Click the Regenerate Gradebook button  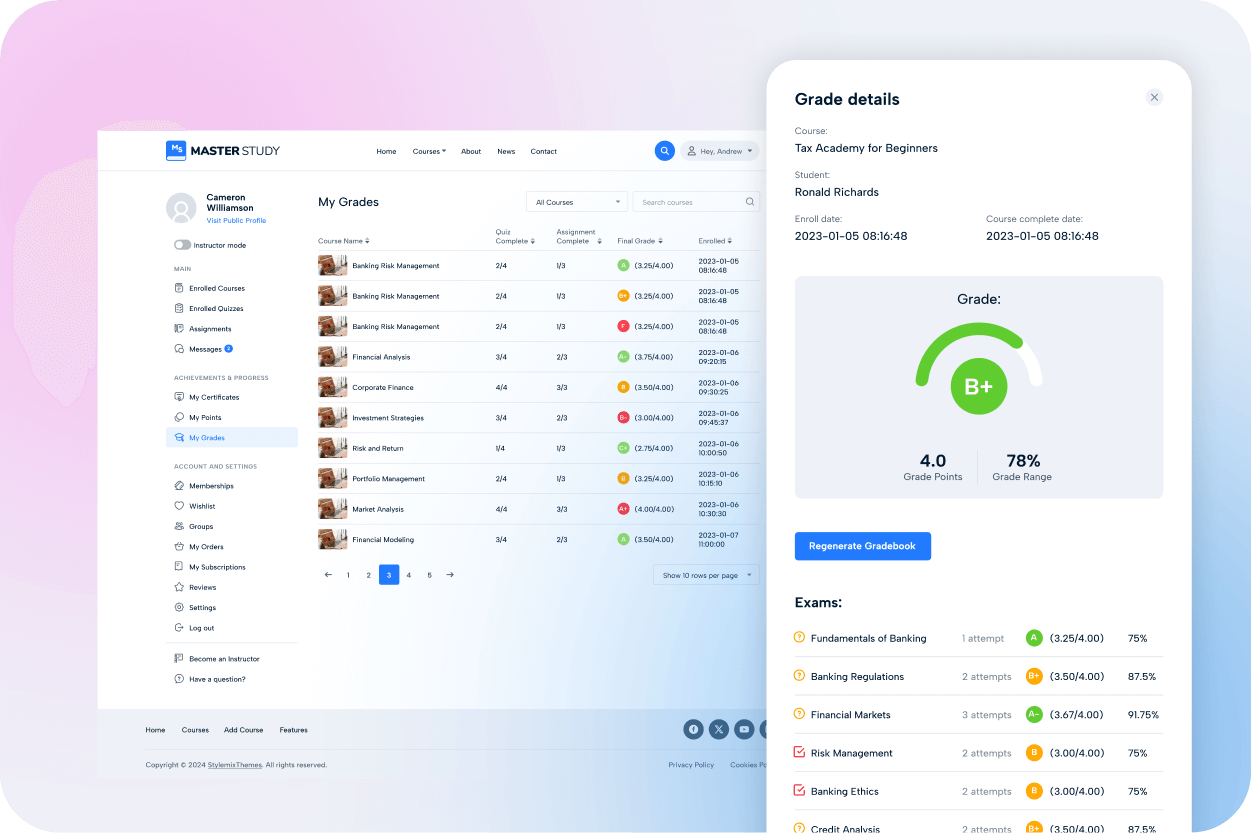pyautogui.click(x=862, y=546)
